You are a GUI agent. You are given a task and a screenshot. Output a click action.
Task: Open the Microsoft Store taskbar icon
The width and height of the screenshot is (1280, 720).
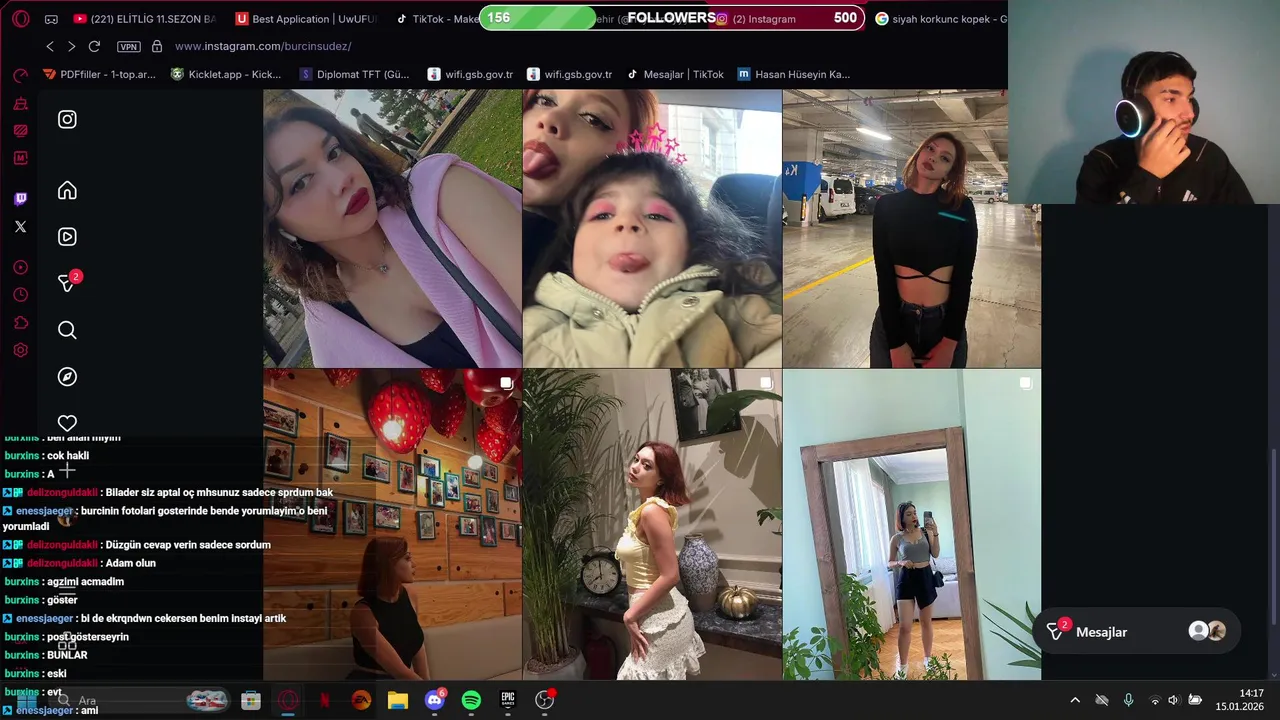[x=251, y=700]
